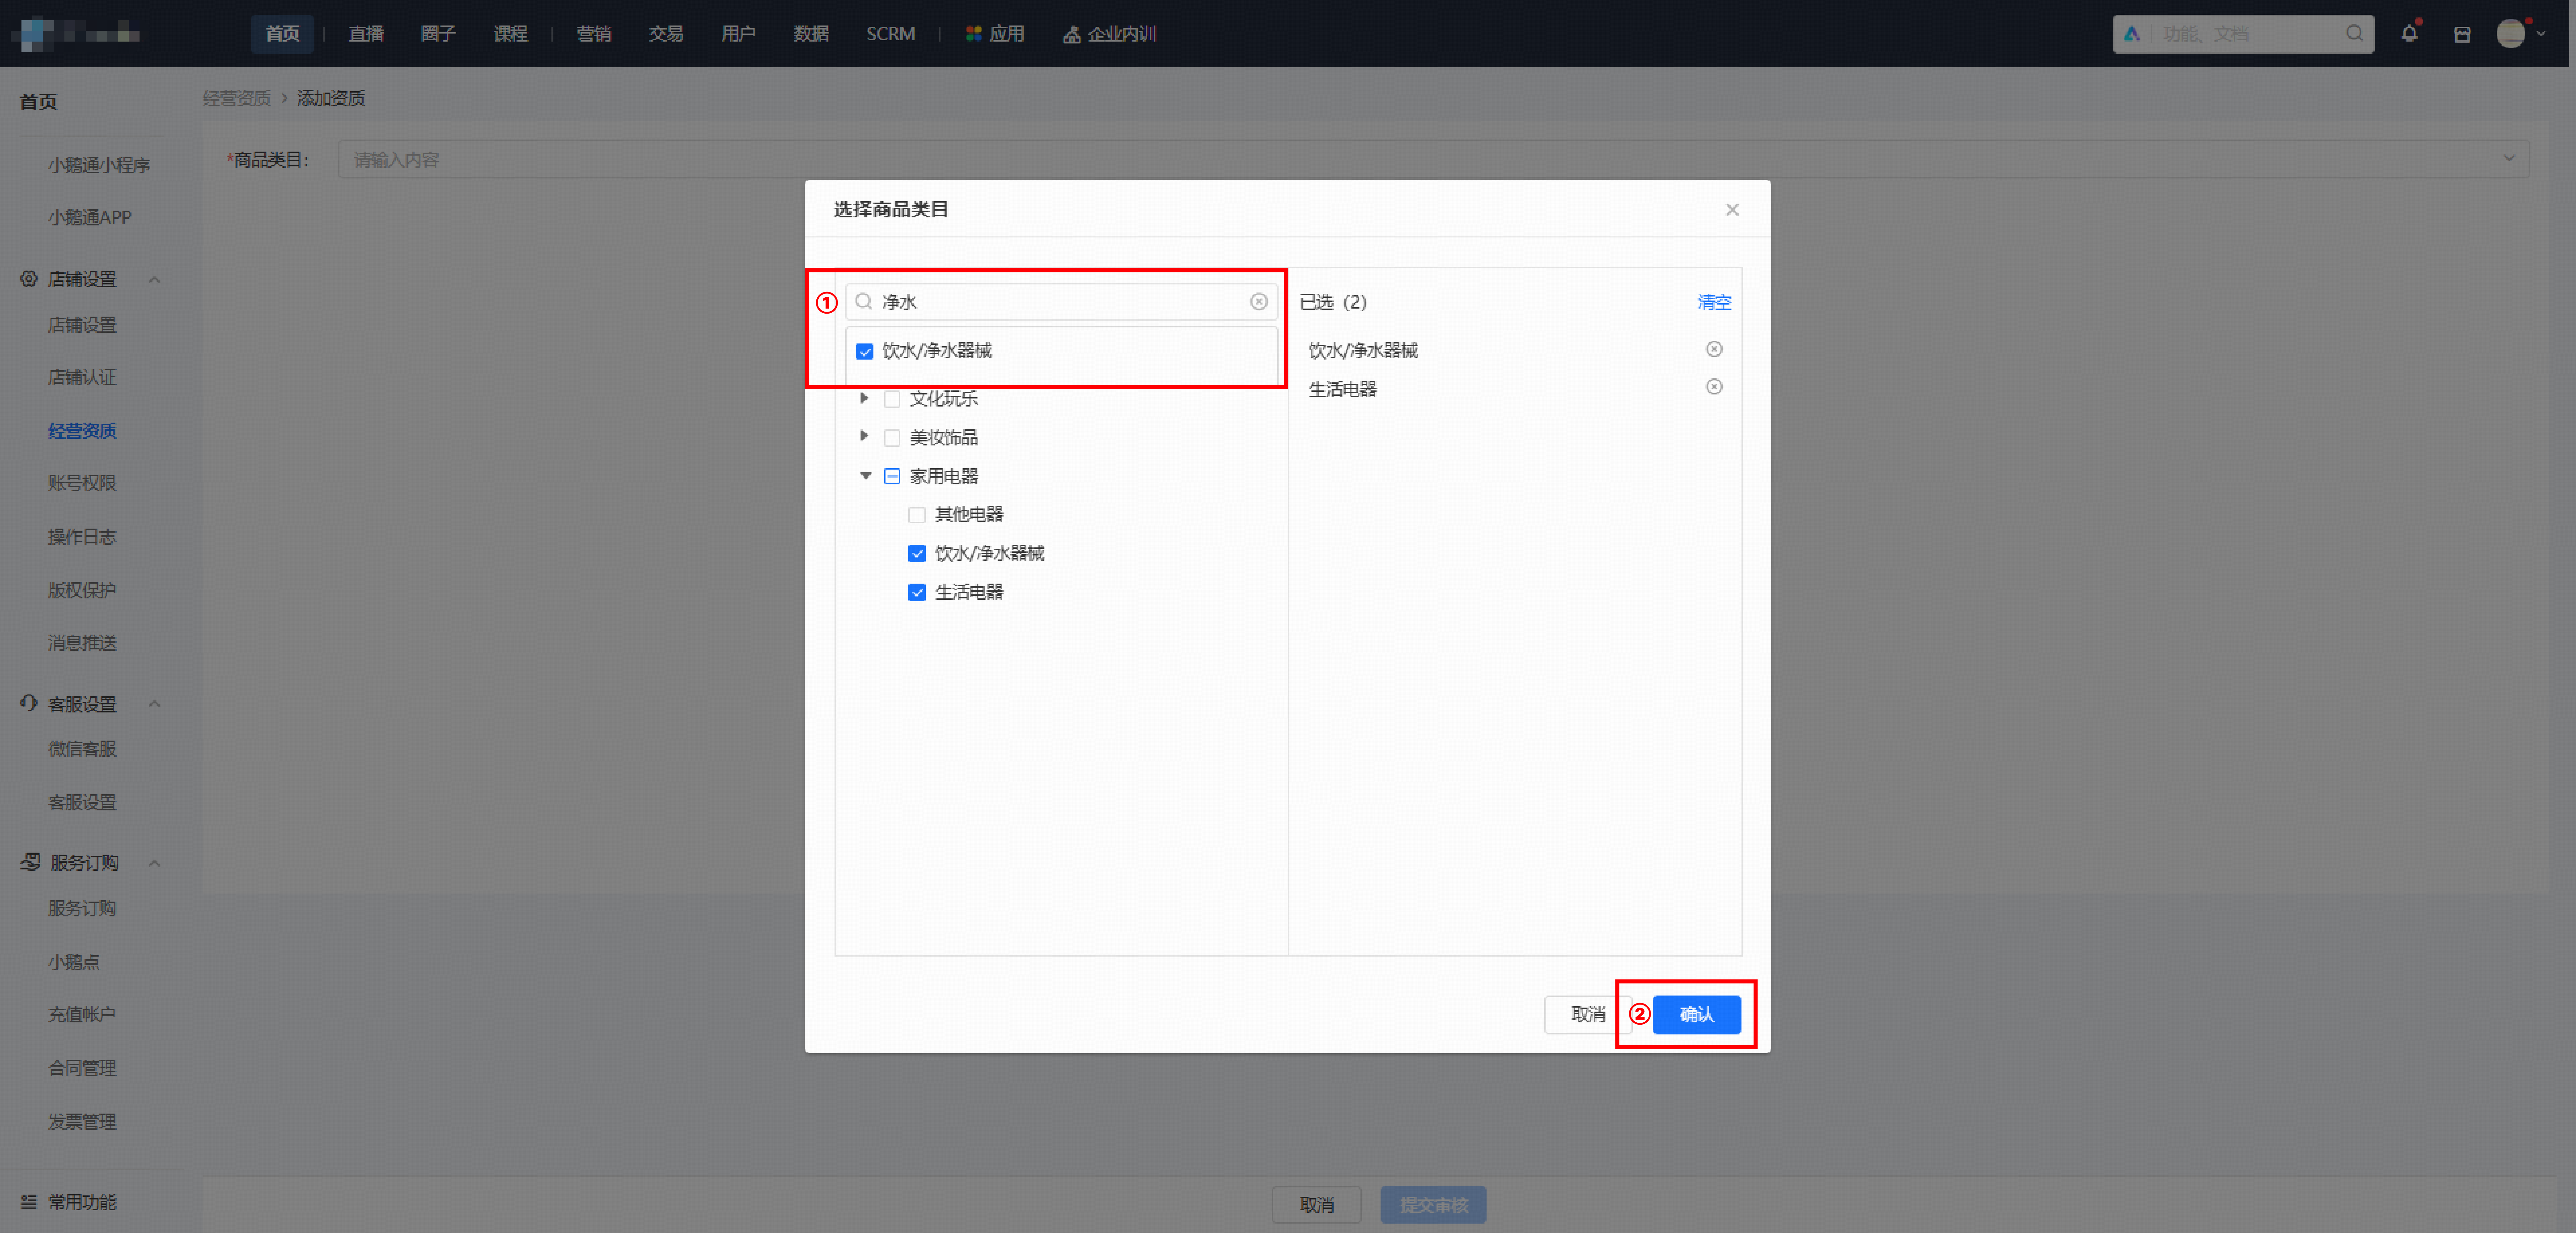The height and width of the screenshot is (1233, 2576).
Task: Open the 首页 top navigation tab
Action: [282, 34]
